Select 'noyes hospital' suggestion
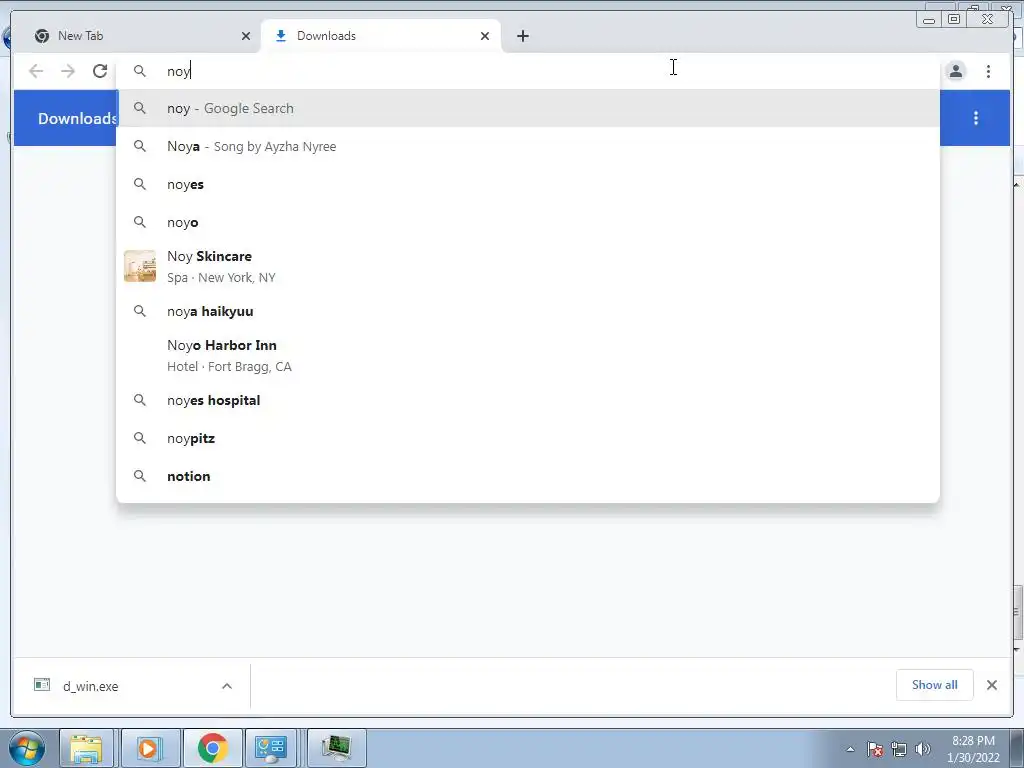 tap(528, 400)
